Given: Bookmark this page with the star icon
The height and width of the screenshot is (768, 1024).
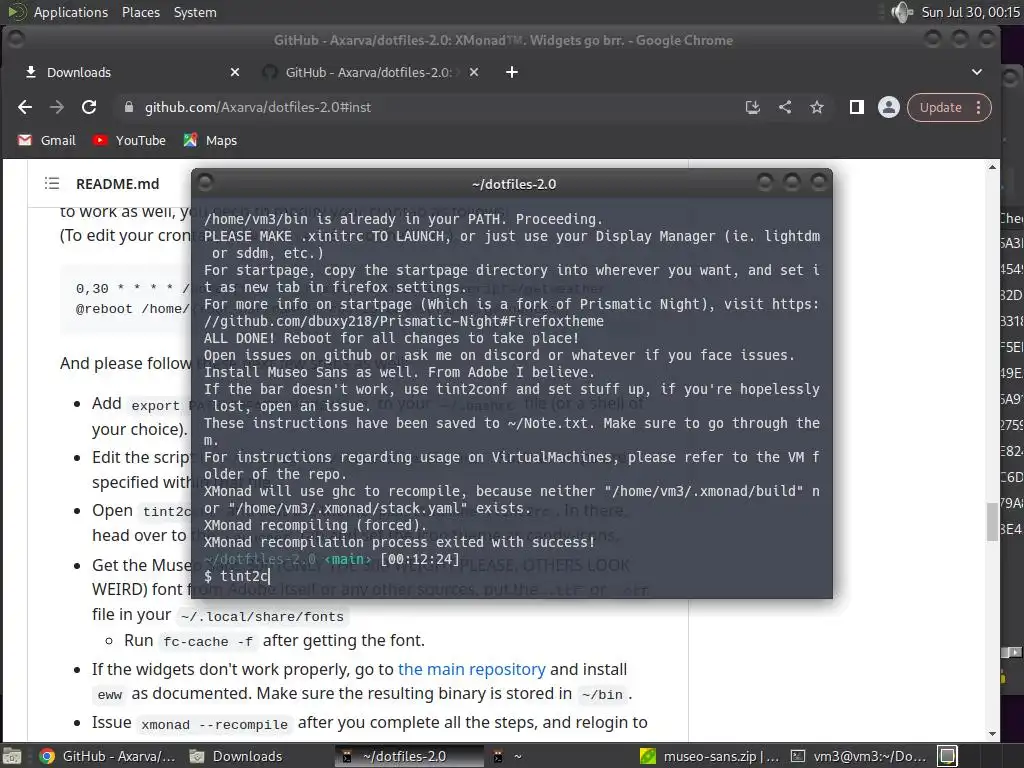Looking at the screenshot, I should point(816,107).
